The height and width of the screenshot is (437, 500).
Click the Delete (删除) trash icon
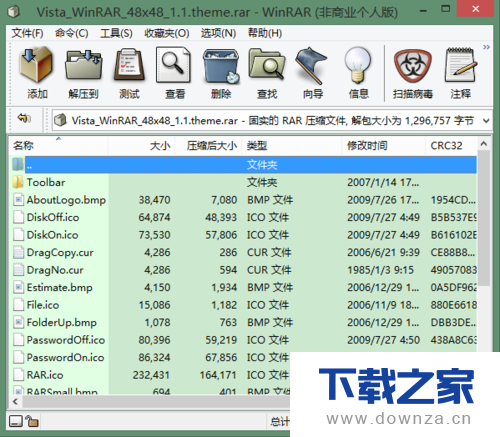click(221, 66)
